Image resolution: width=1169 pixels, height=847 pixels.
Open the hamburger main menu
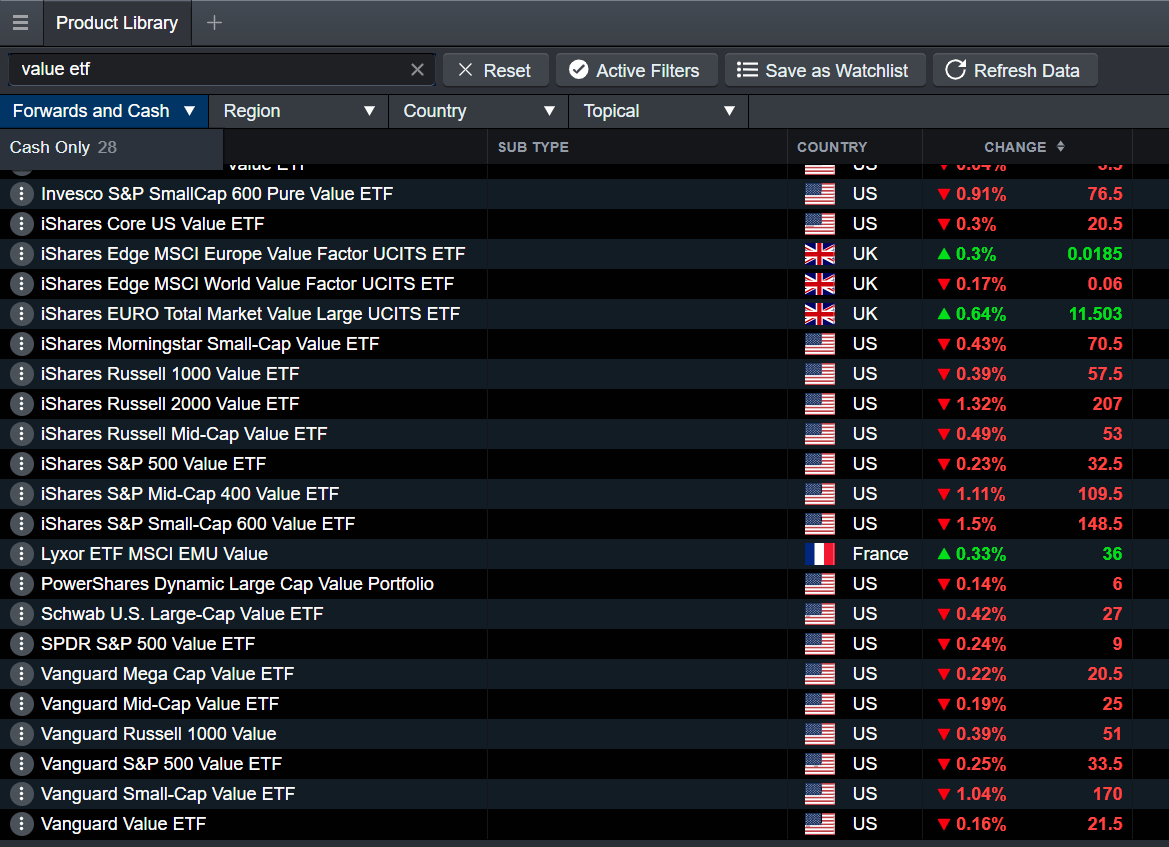coord(20,23)
